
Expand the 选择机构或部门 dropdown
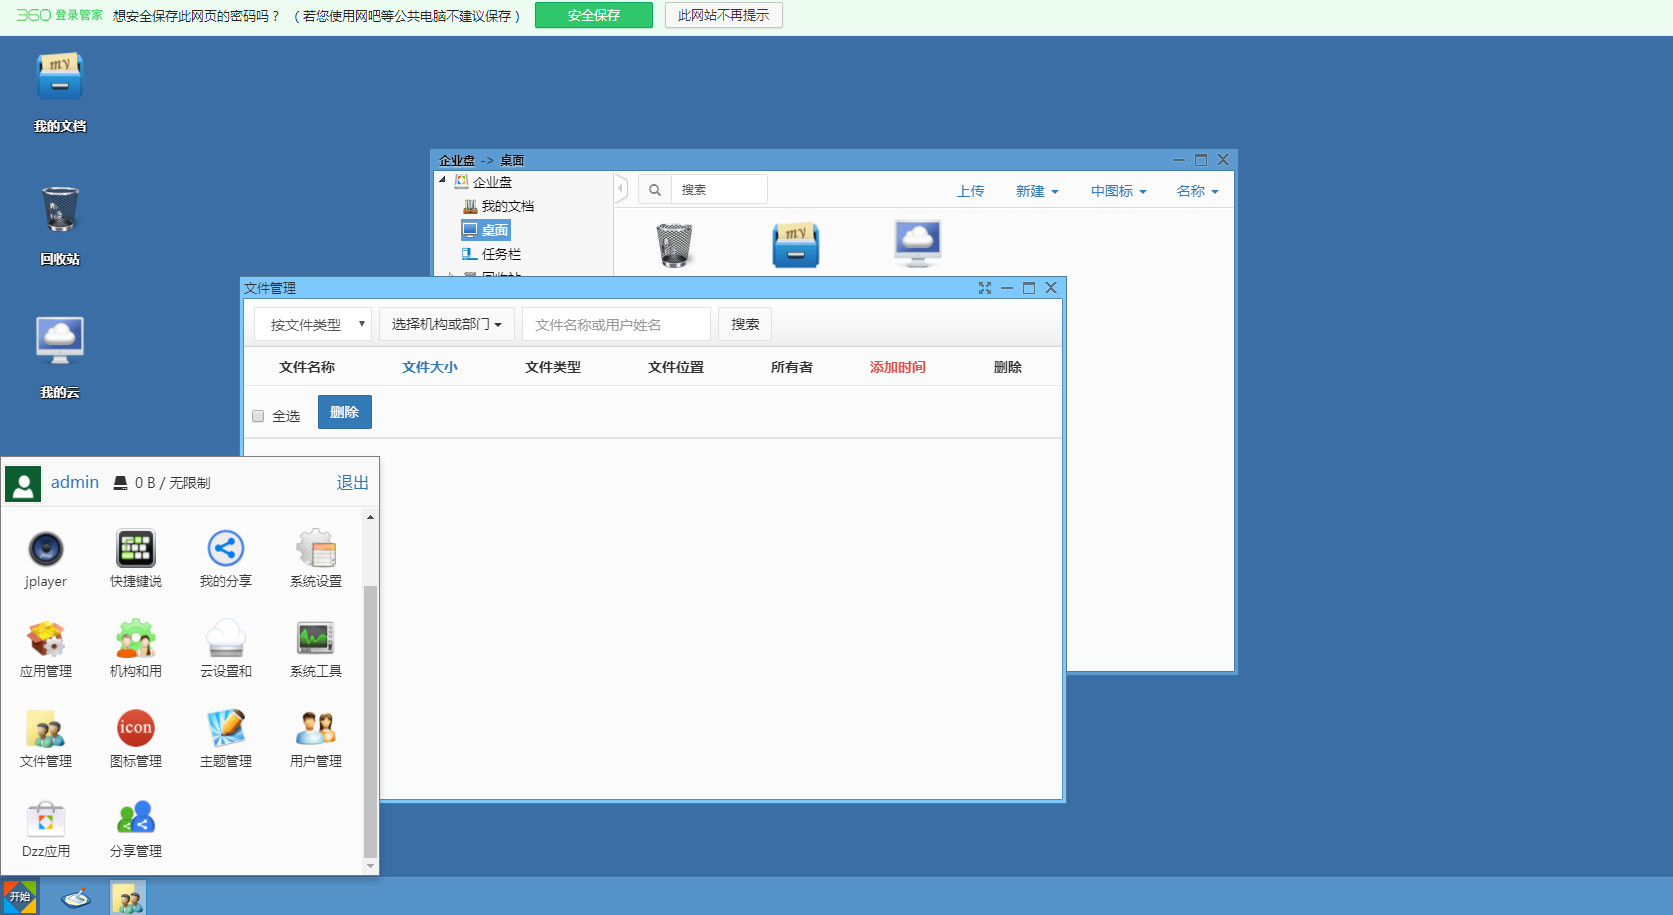[x=446, y=325]
